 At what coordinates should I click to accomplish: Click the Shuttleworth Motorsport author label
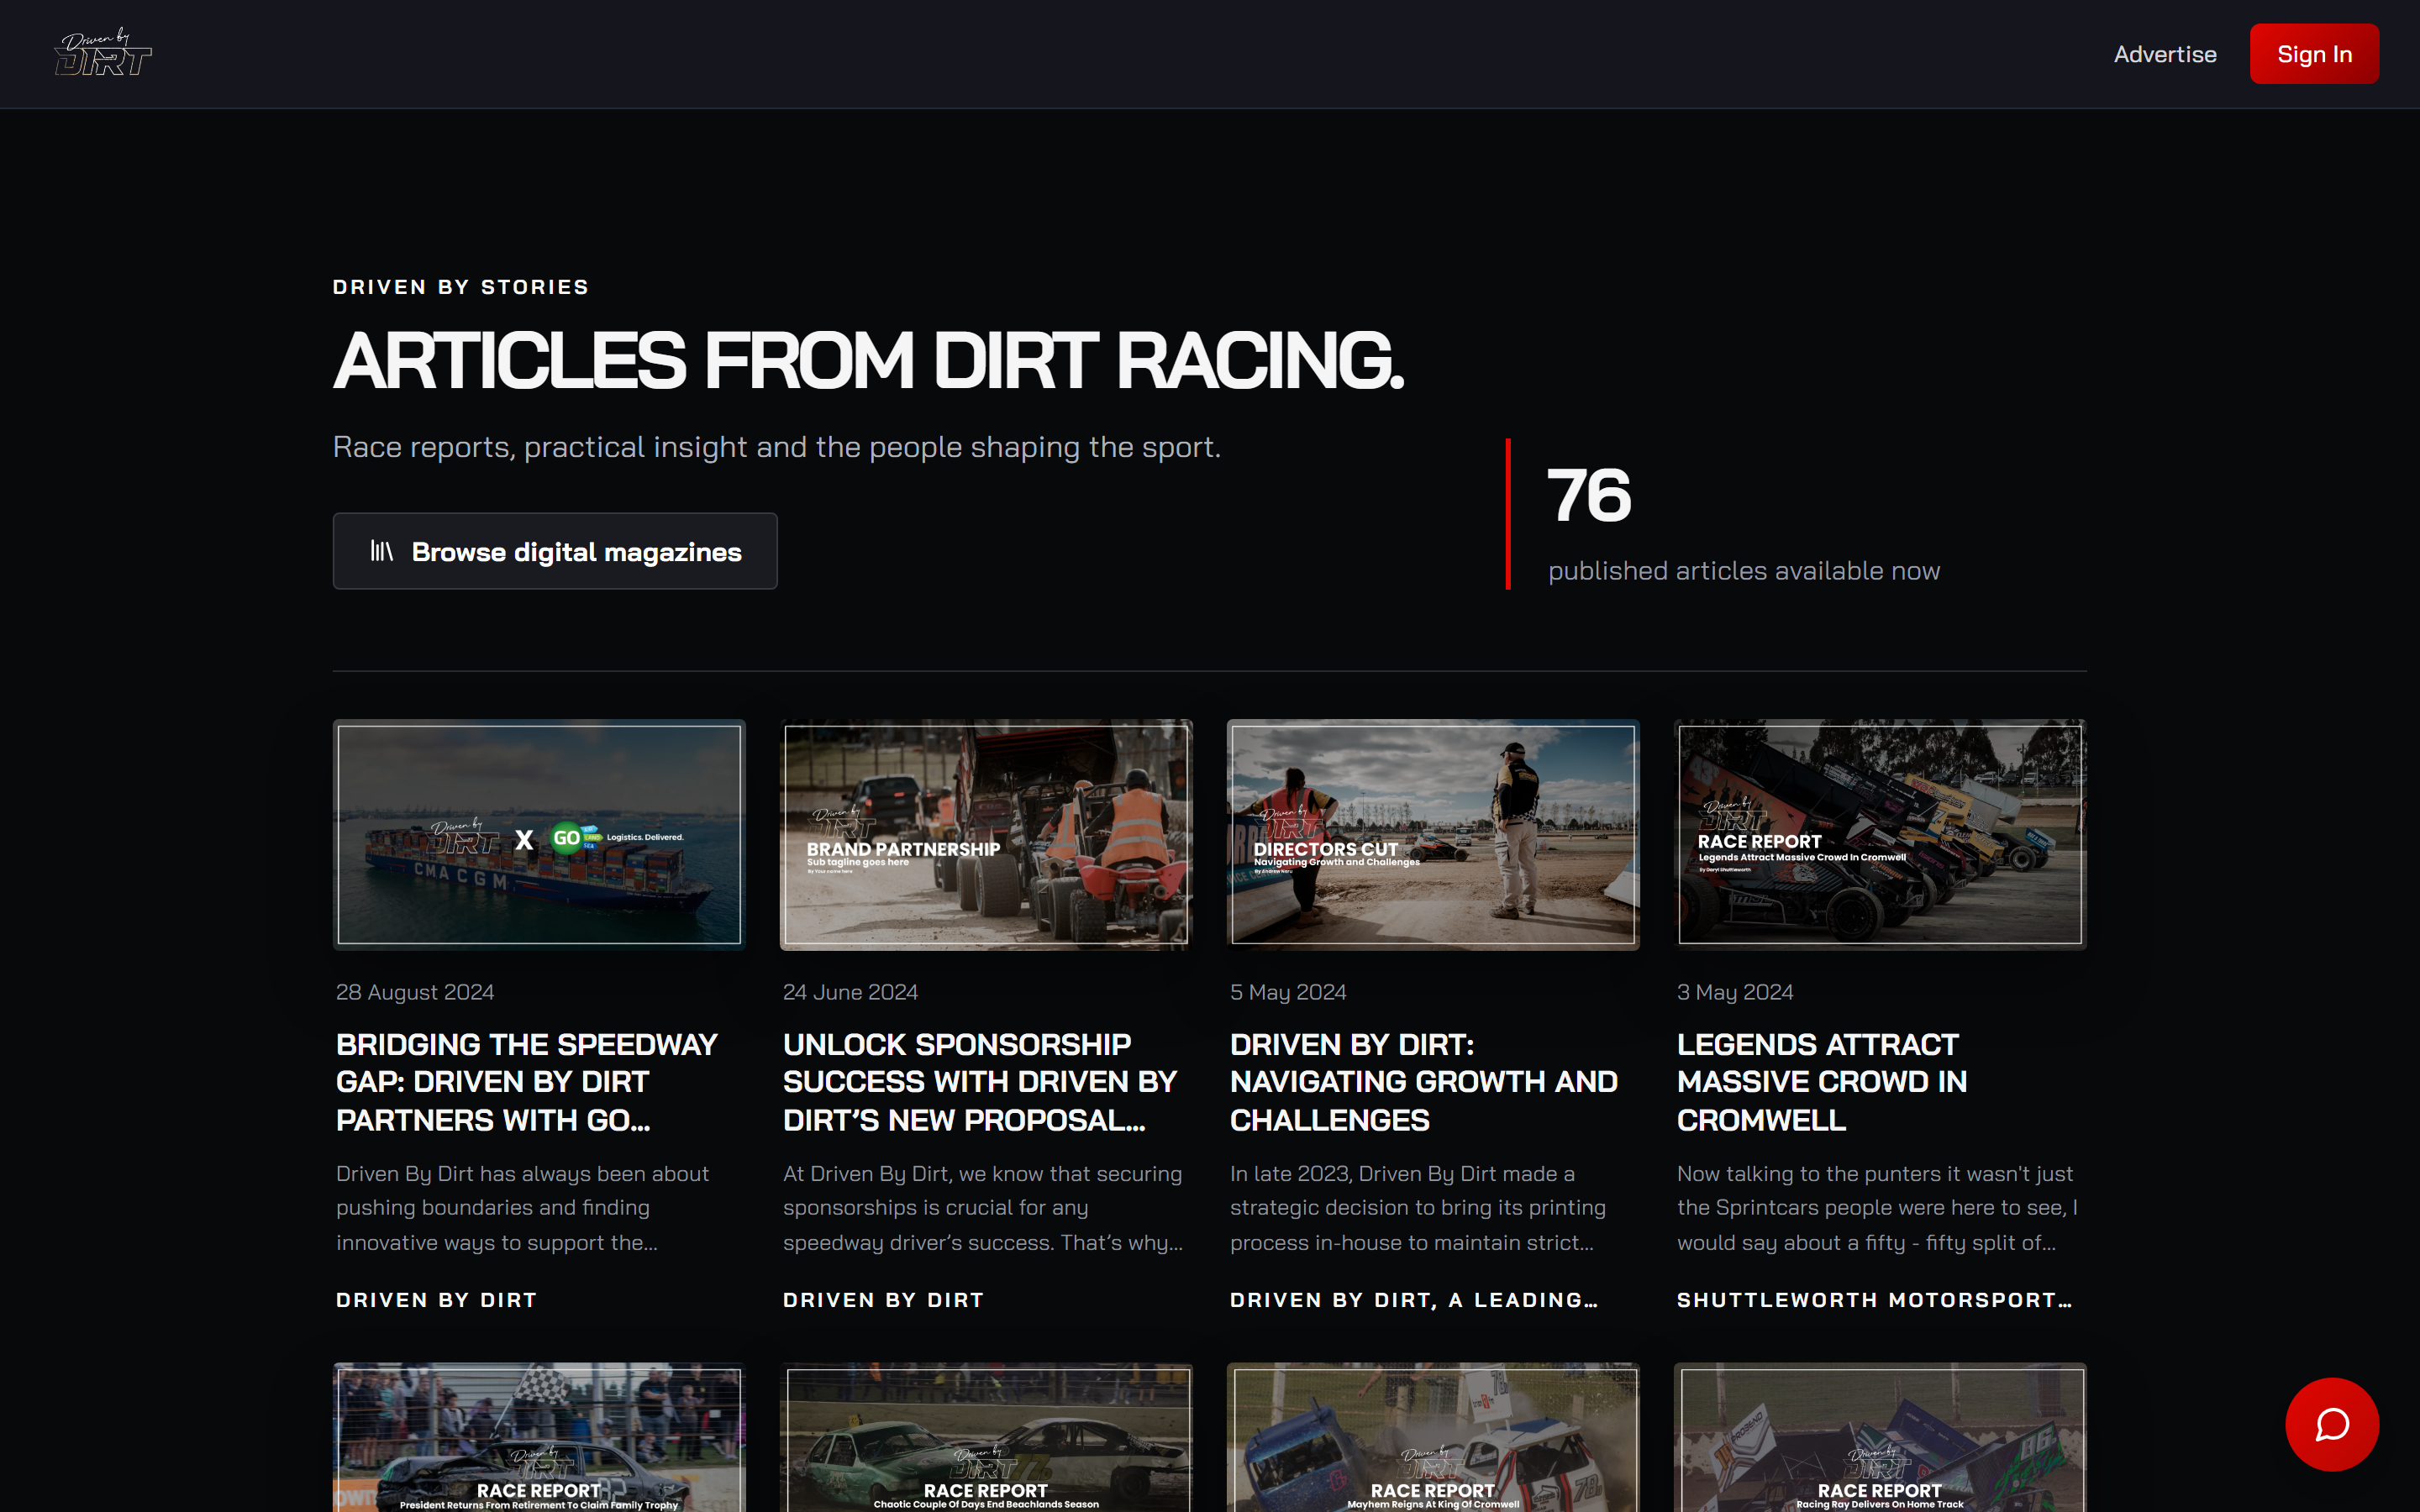pos(1874,1300)
